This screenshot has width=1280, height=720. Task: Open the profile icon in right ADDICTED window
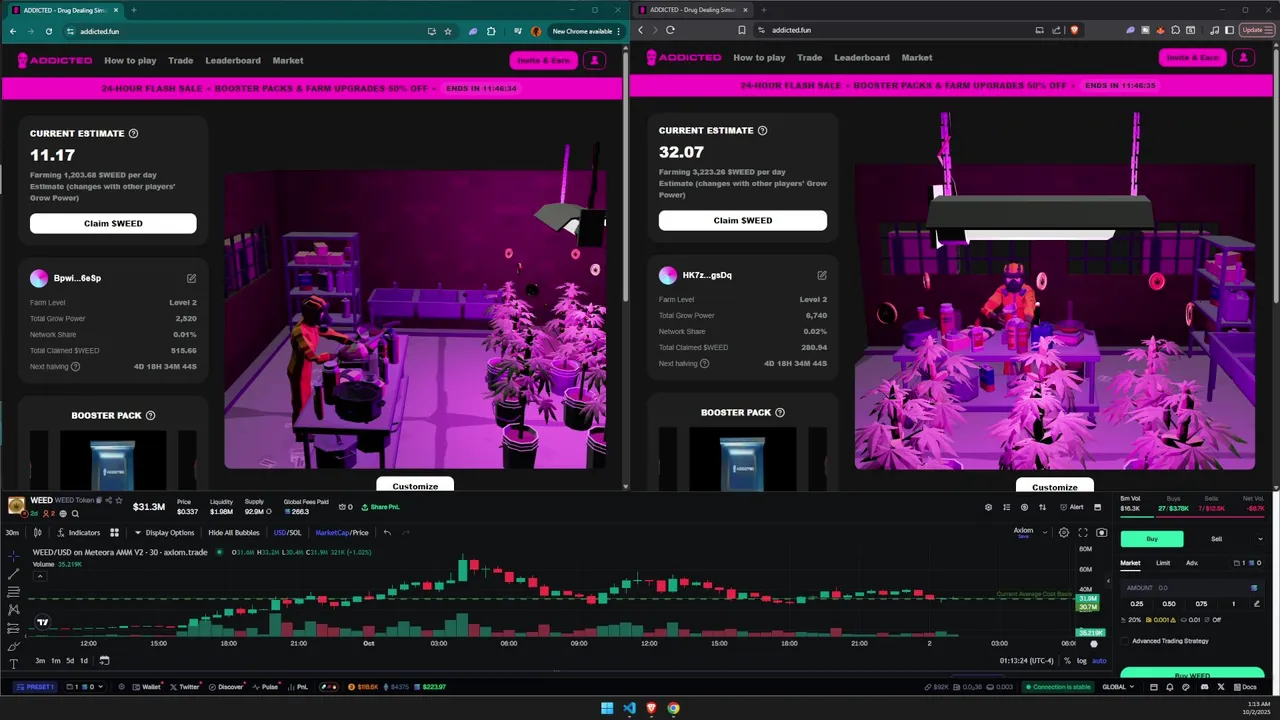[x=1243, y=57]
